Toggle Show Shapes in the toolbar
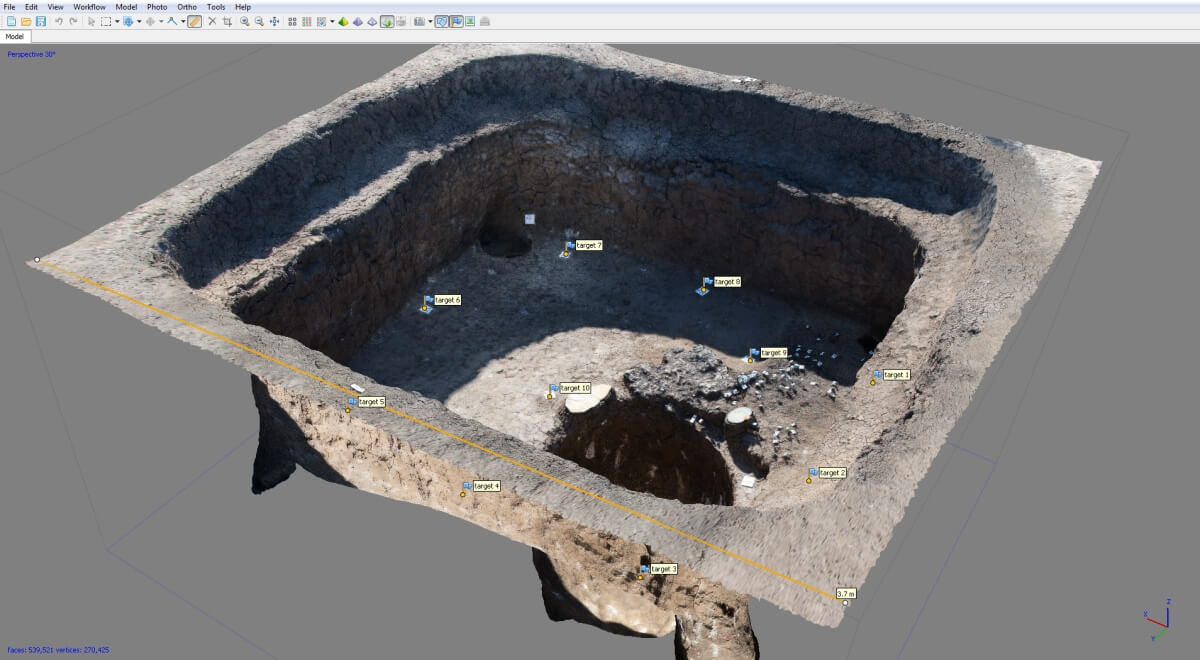The width and height of the screenshot is (1200, 660). point(441,21)
